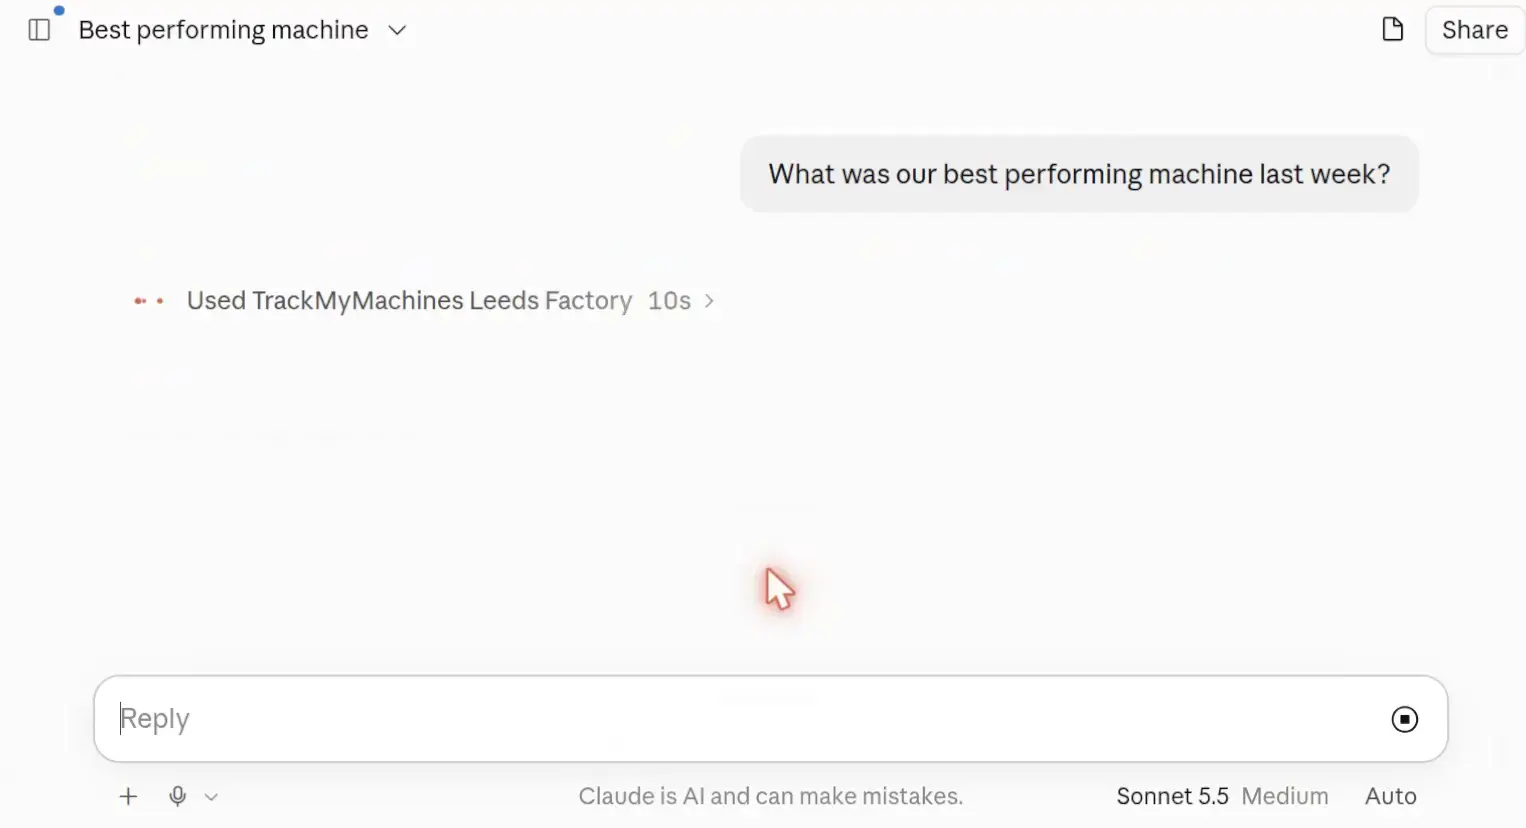
Task: Toggle the Auto mode option
Action: click(x=1391, y=796)
